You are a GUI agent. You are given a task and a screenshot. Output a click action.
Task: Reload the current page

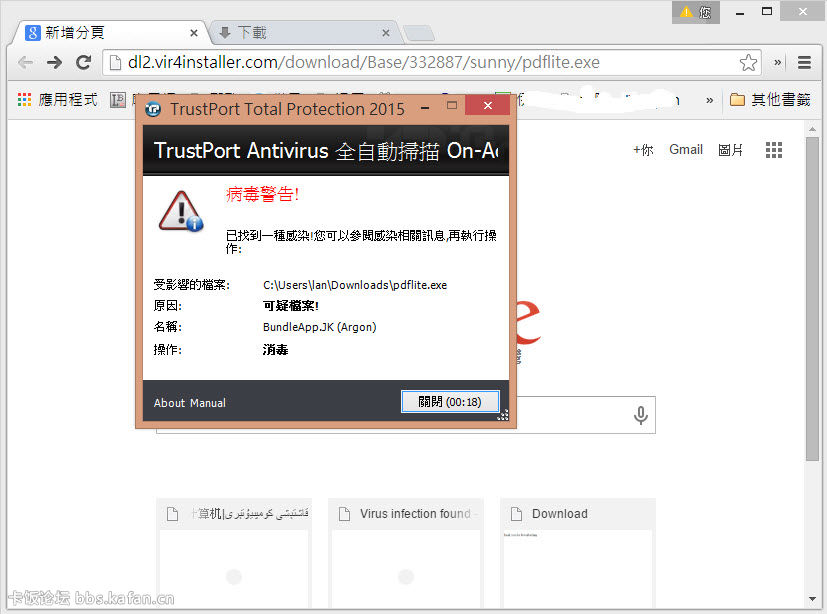[x=84, y=62]
